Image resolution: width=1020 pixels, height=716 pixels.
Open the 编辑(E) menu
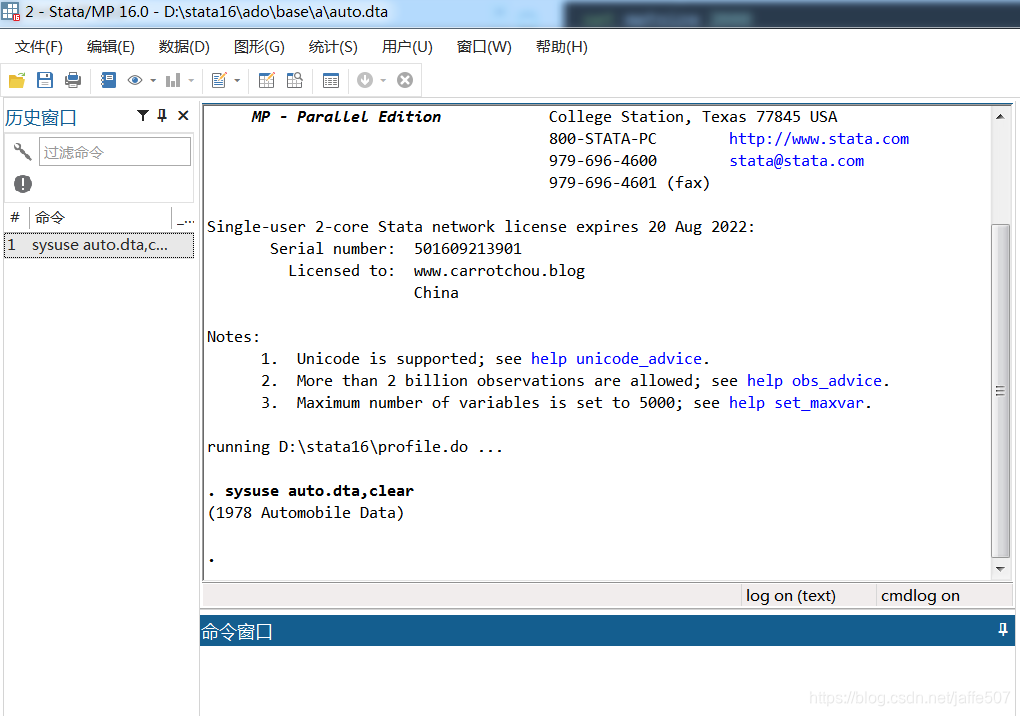pyautogui.click(x=111, y=47)
